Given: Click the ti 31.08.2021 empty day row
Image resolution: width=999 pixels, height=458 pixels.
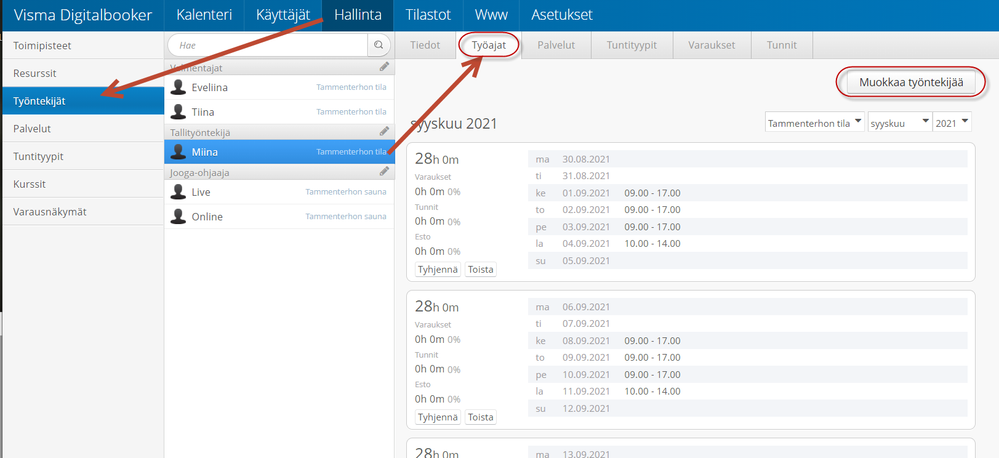Looking at the screenshot, I should tap(748, 176).
